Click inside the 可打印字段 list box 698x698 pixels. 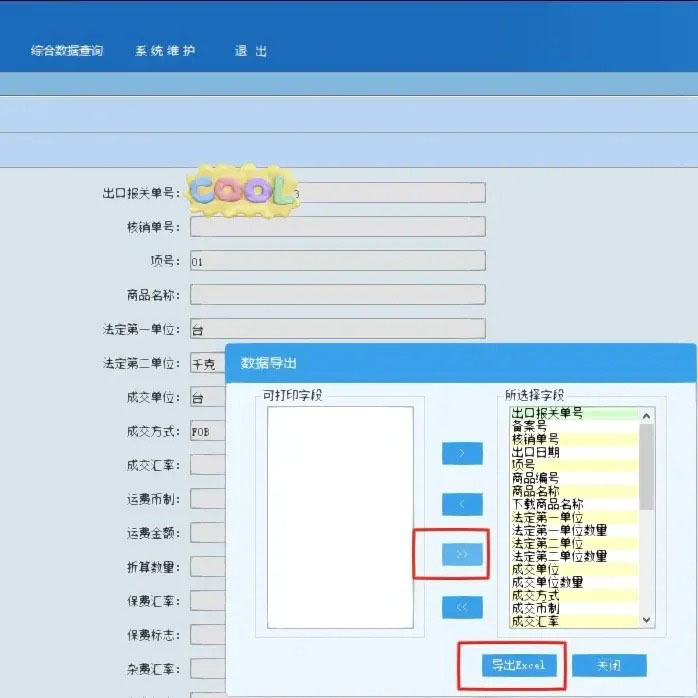point(340,517)
